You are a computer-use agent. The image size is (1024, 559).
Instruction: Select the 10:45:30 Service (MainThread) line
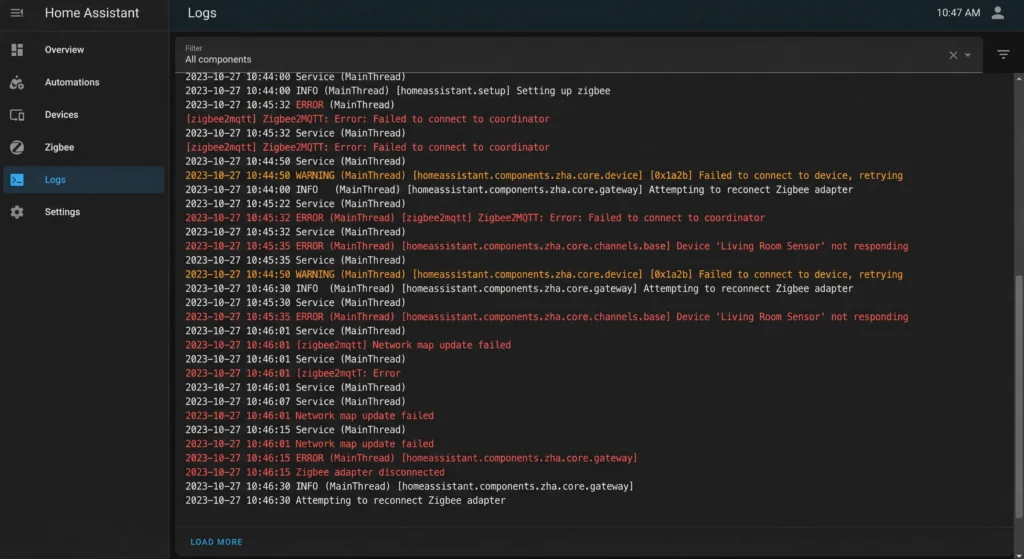tap(295, 303)
